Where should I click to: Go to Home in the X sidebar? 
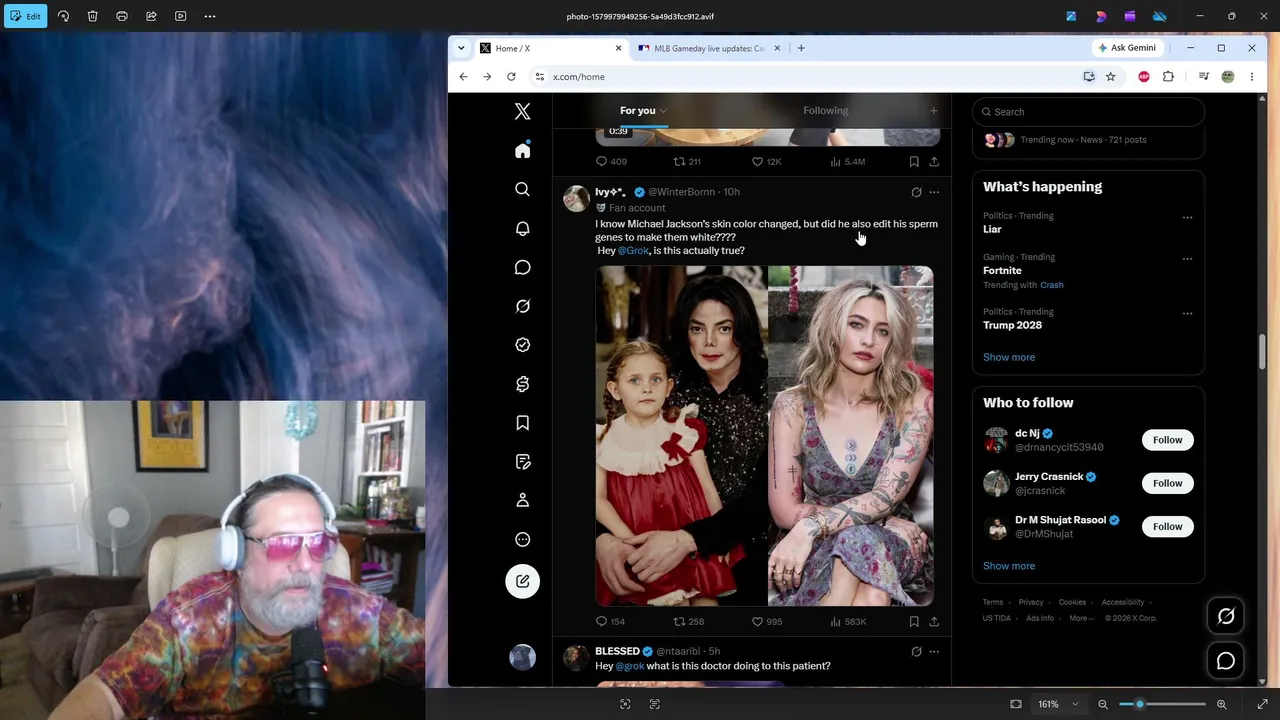pos(522,150)
